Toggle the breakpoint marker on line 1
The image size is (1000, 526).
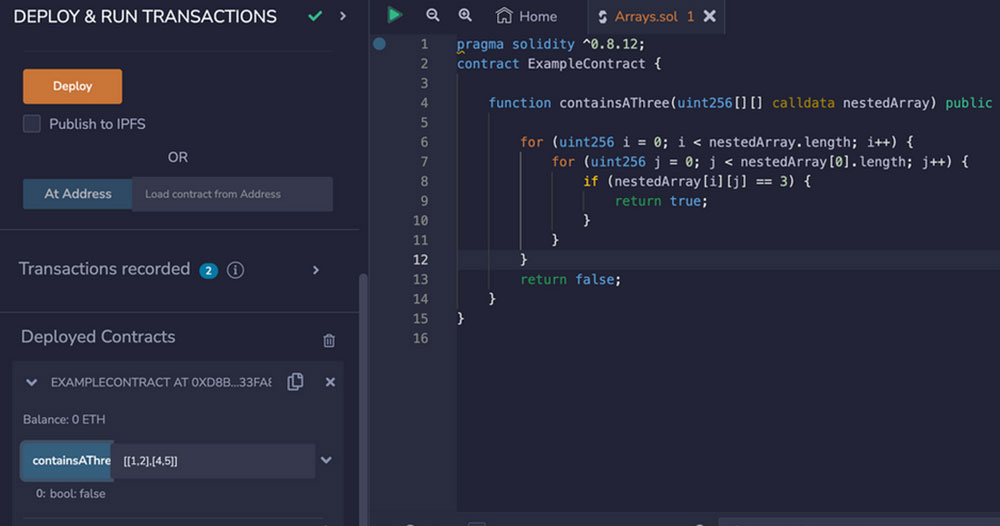379,44
